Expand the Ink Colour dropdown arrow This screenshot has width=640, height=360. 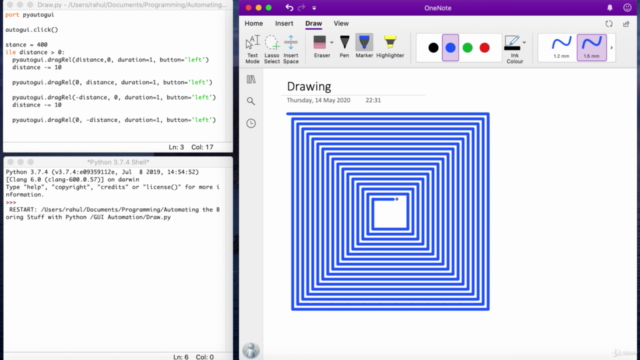[524, 42]
